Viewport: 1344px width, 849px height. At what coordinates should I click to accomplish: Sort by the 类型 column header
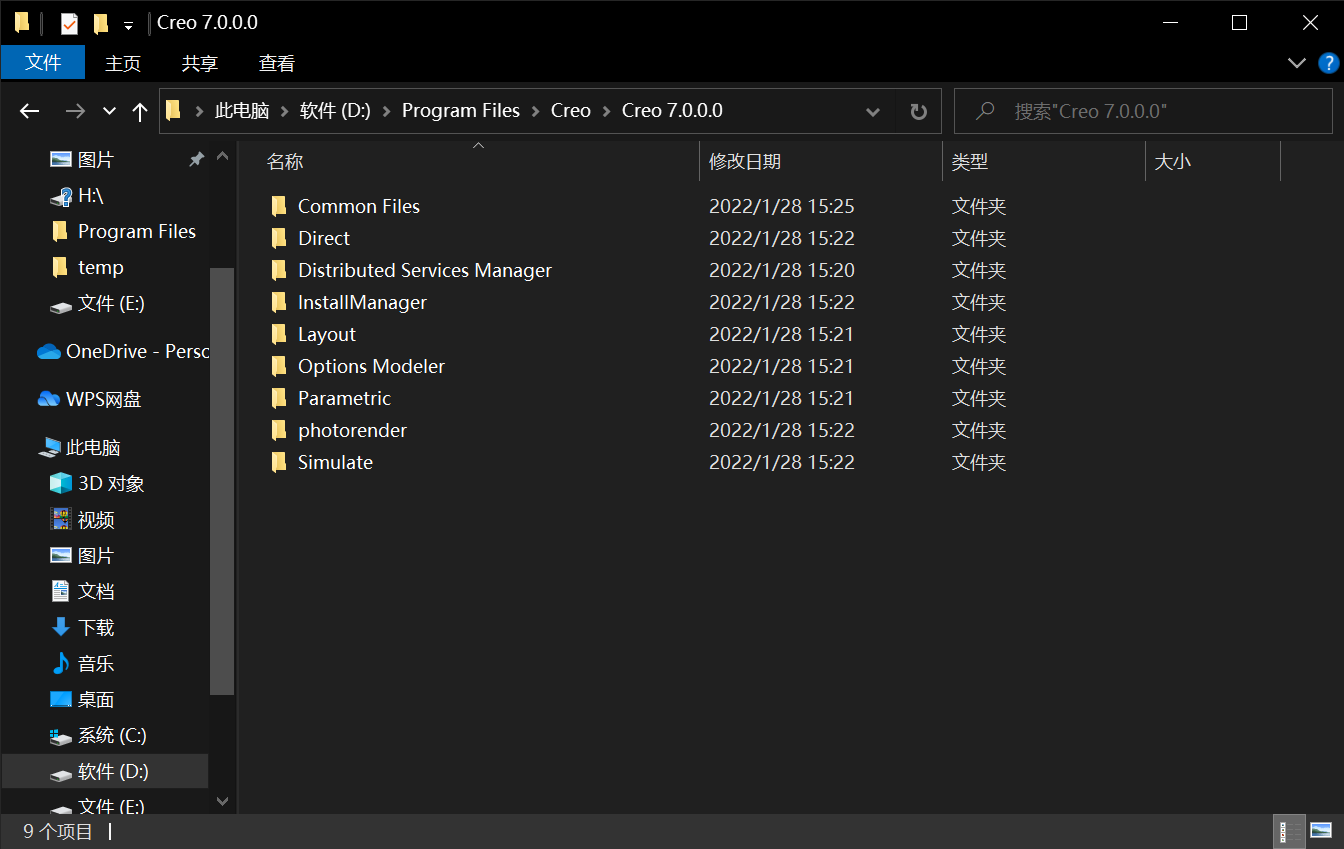click(970, 161)
